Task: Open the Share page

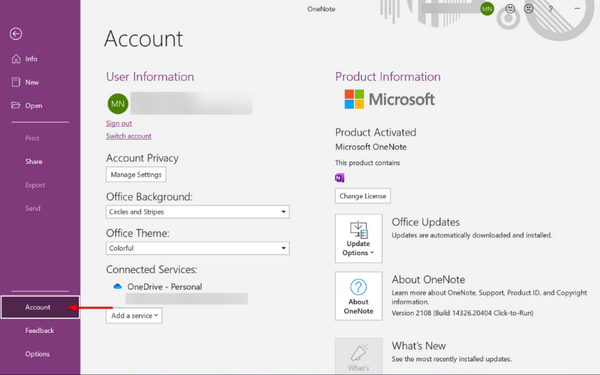Action: click(x=34, y=161)
